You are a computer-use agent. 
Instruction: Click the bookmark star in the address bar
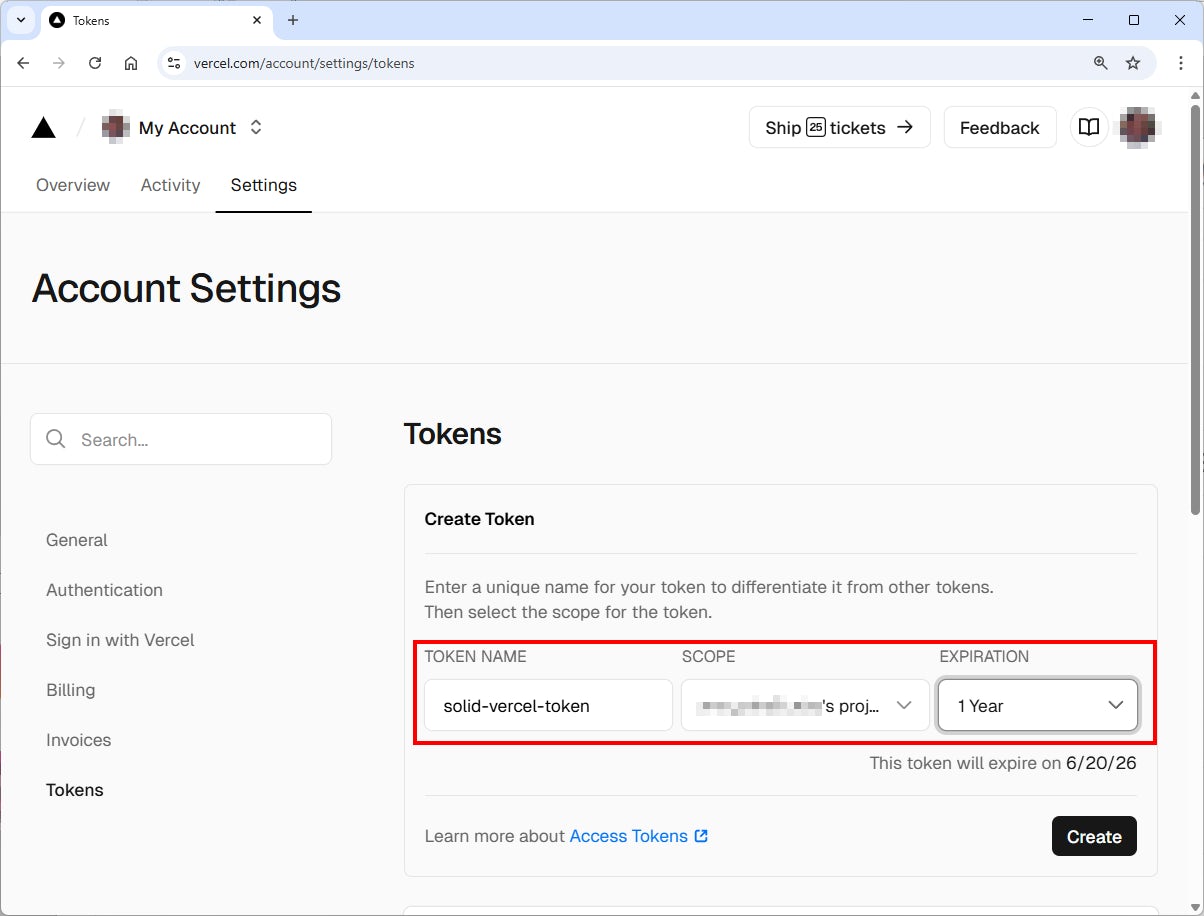[x=1134, y=63]
